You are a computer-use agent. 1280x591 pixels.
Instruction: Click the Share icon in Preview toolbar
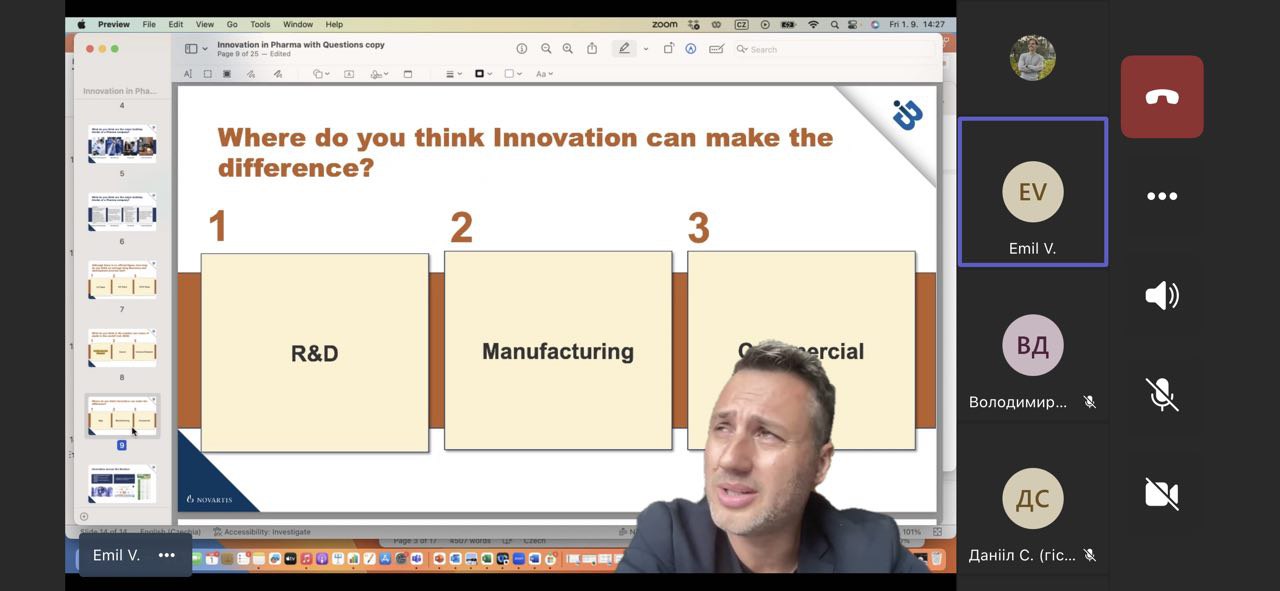tap(592, 49)
